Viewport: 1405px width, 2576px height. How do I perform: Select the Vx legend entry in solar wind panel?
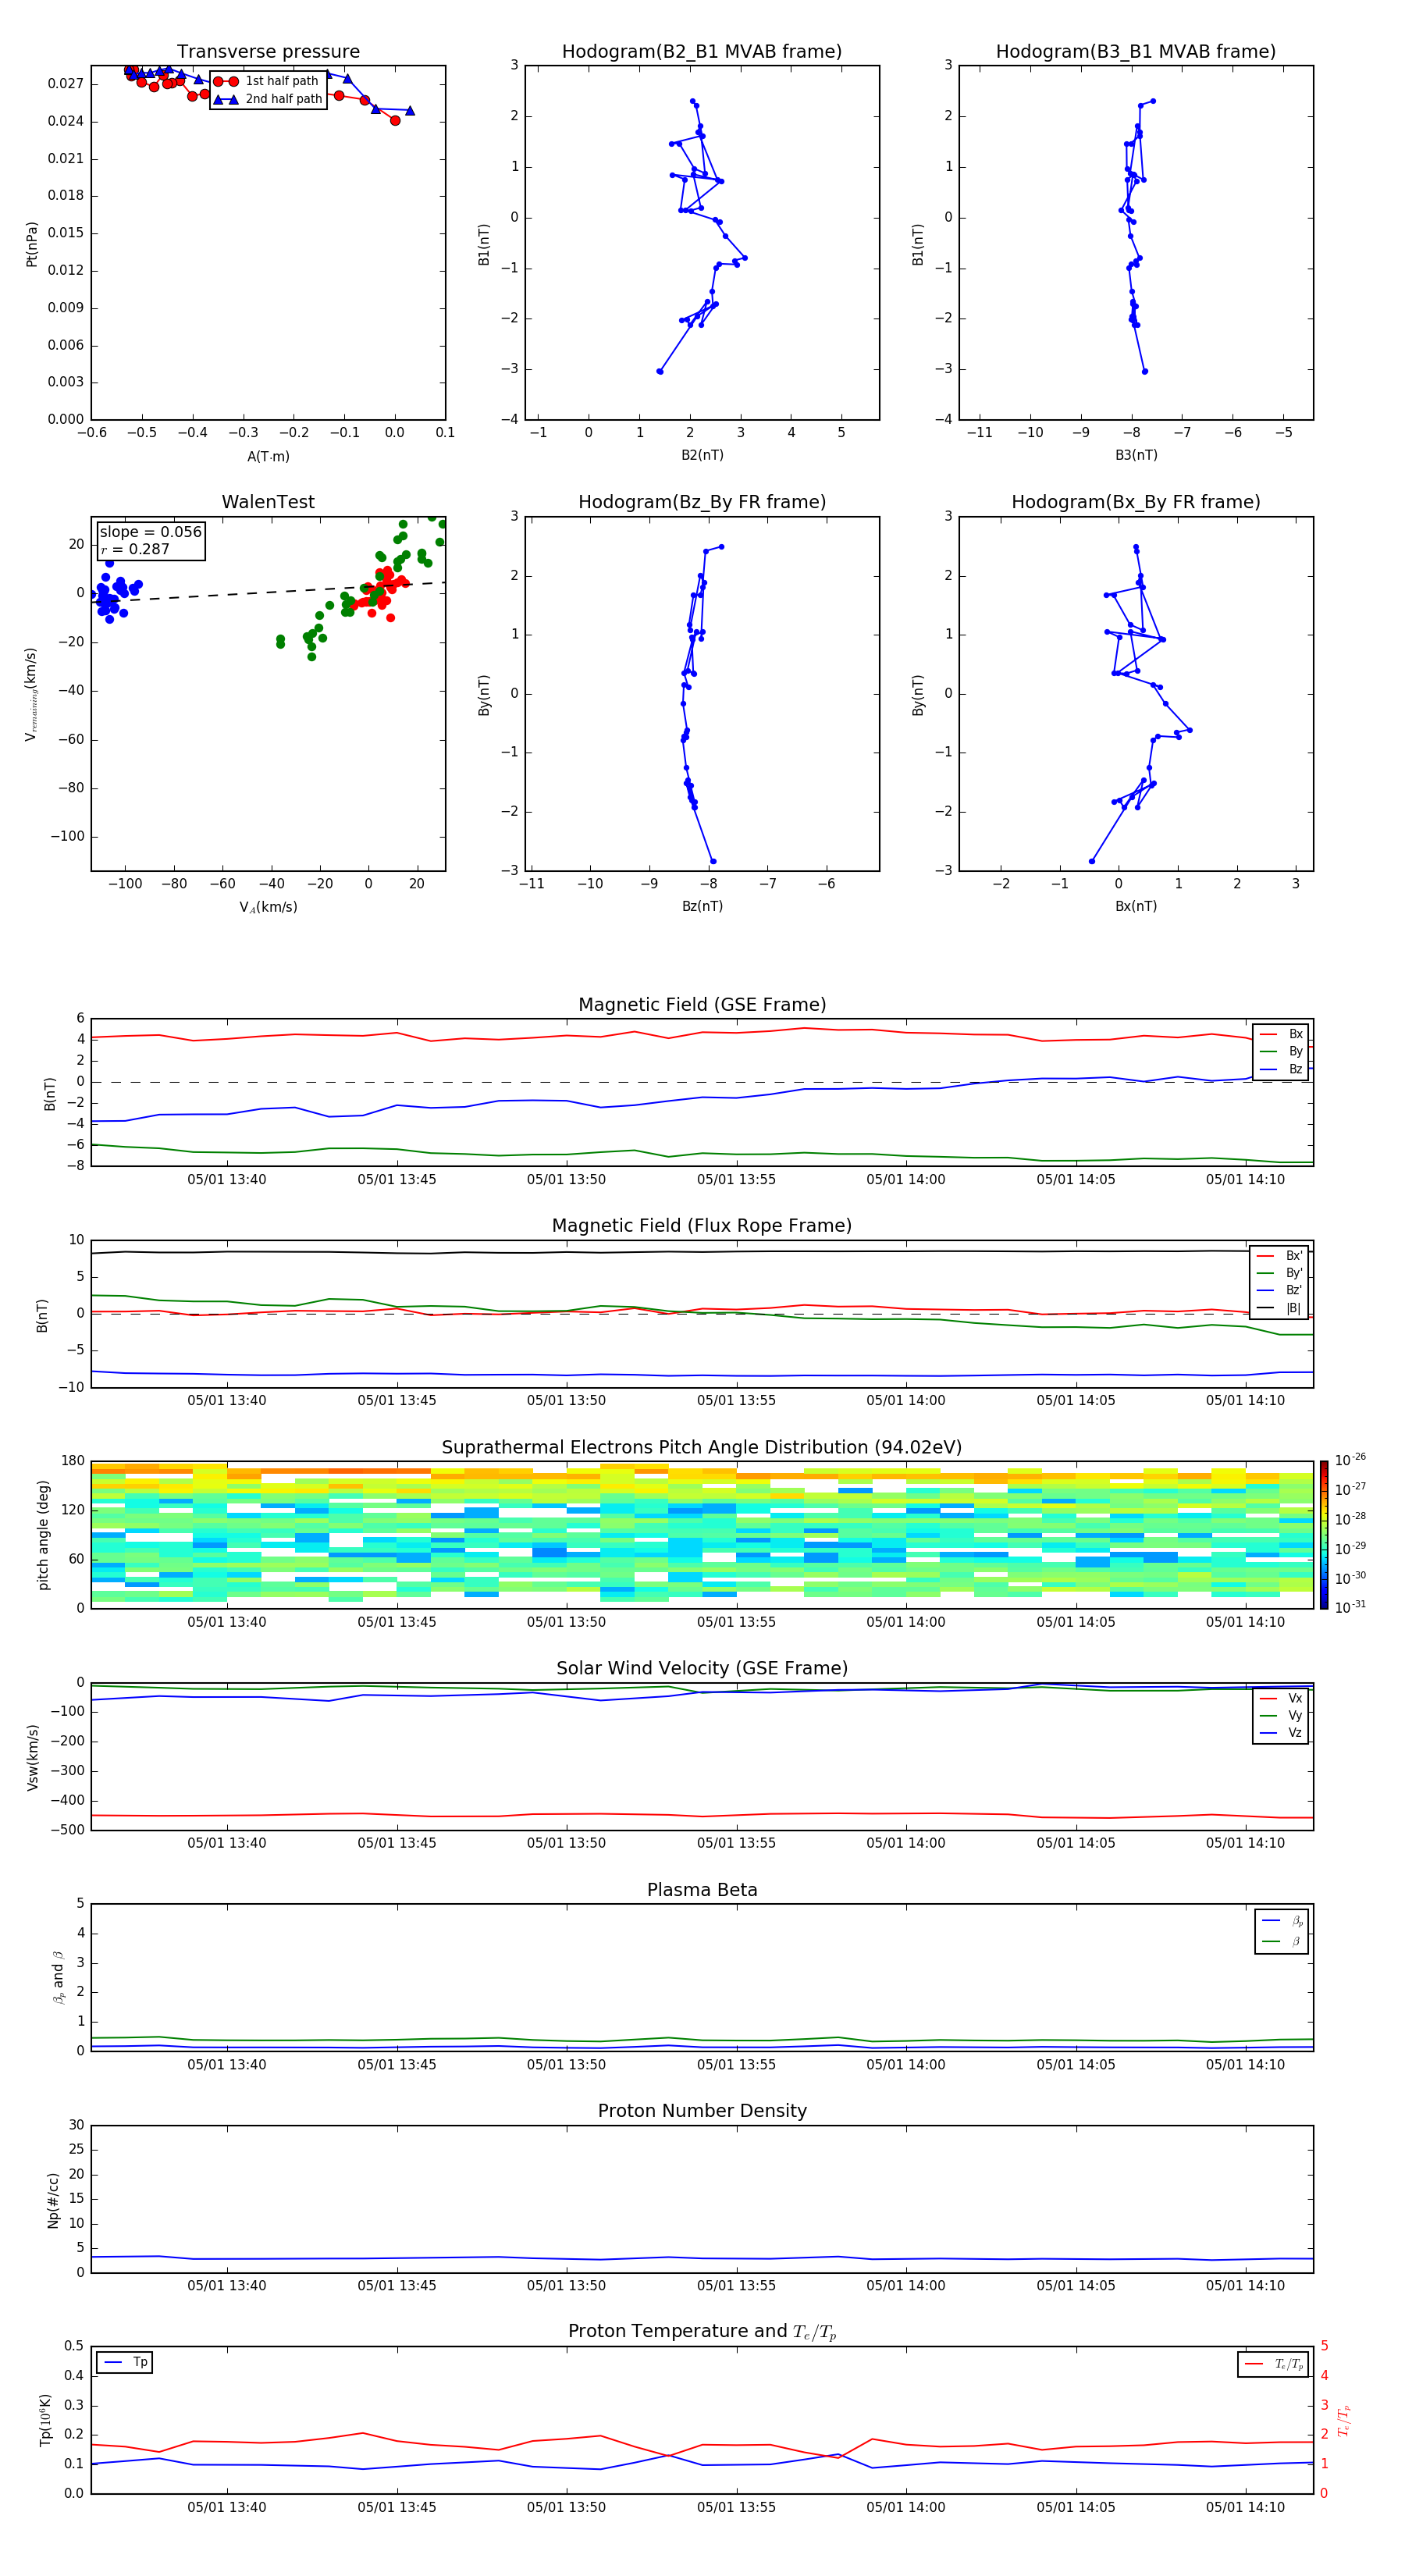1281,1698
